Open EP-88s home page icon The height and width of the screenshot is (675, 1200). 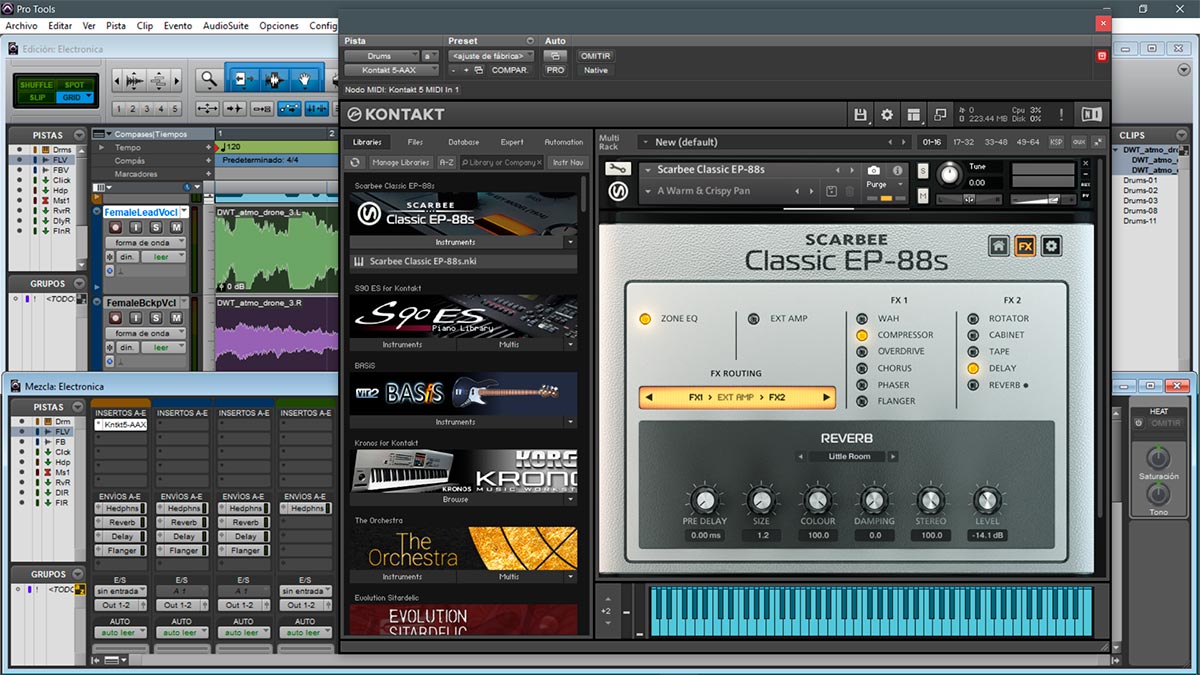(x=998, y=246)
